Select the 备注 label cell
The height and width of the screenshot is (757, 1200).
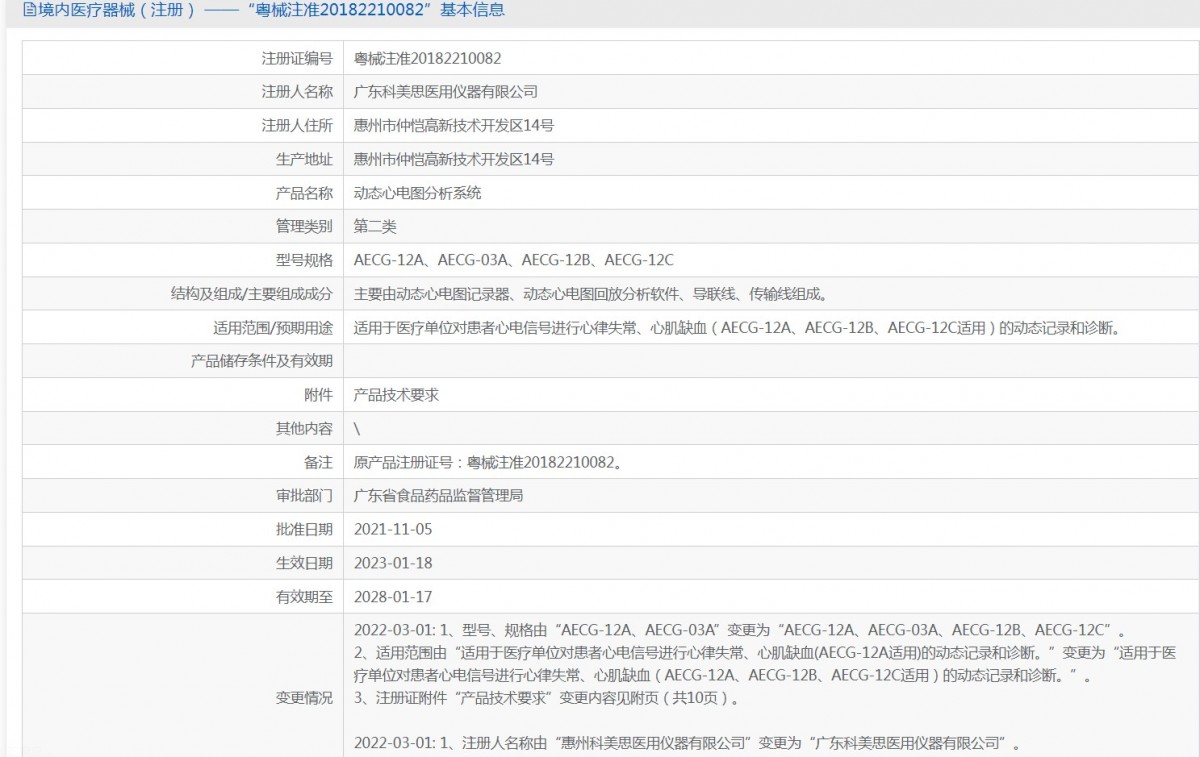(182, 462)
